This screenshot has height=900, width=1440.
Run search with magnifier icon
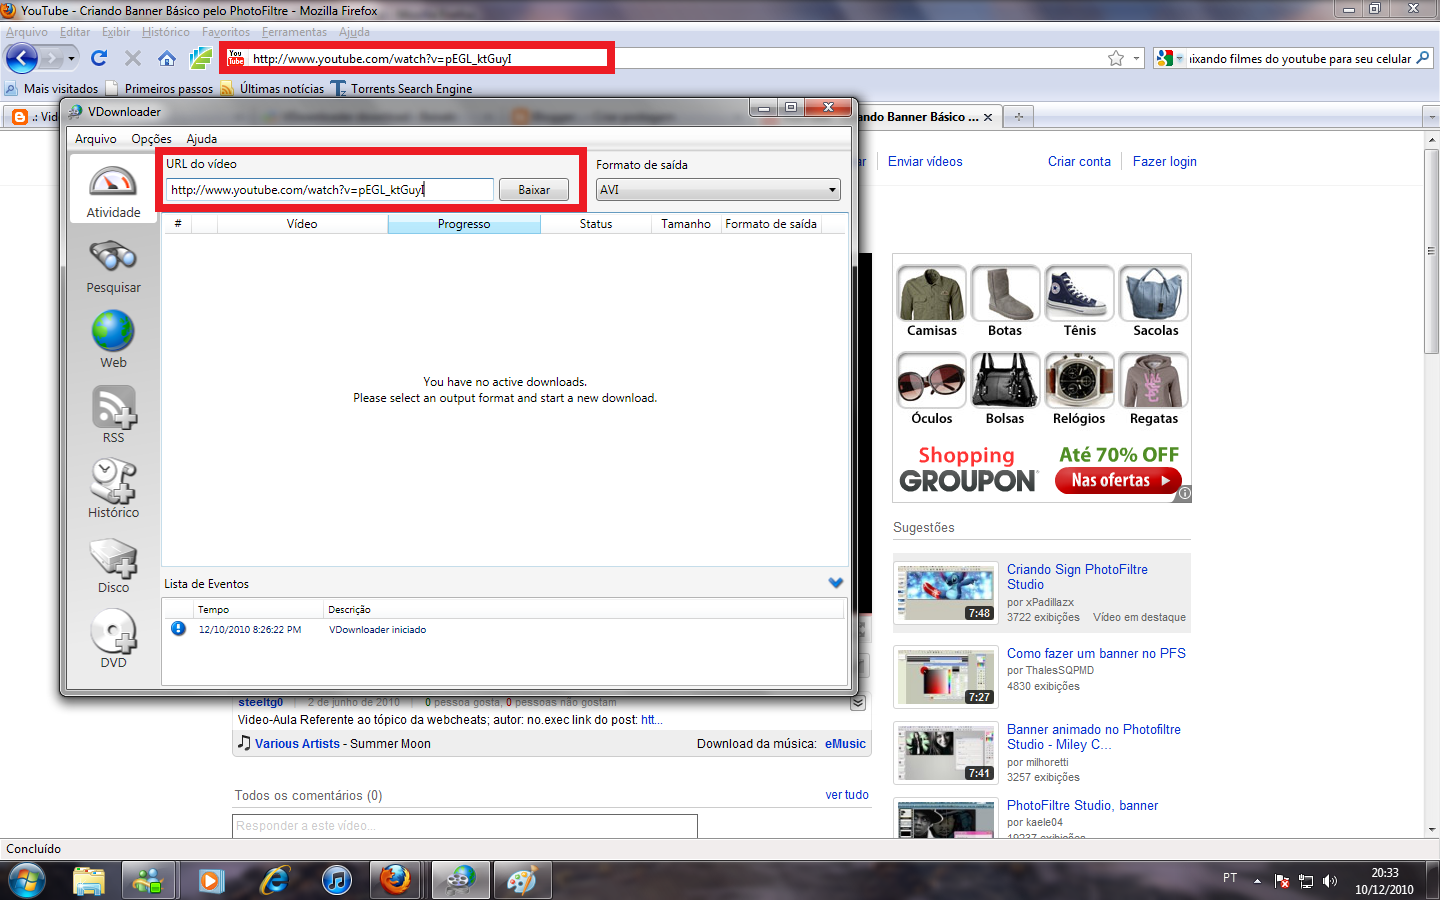pos(1423,58)
